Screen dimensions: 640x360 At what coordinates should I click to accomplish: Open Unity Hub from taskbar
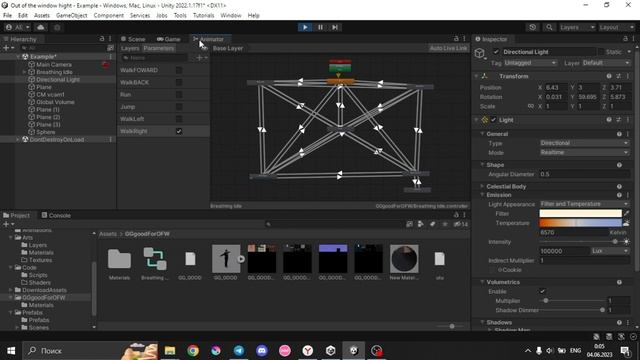click(x=331, y=351)
